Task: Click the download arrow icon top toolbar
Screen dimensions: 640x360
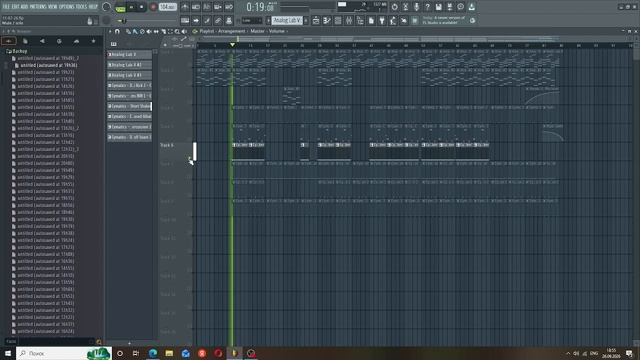Action: (x=471, y=7)
